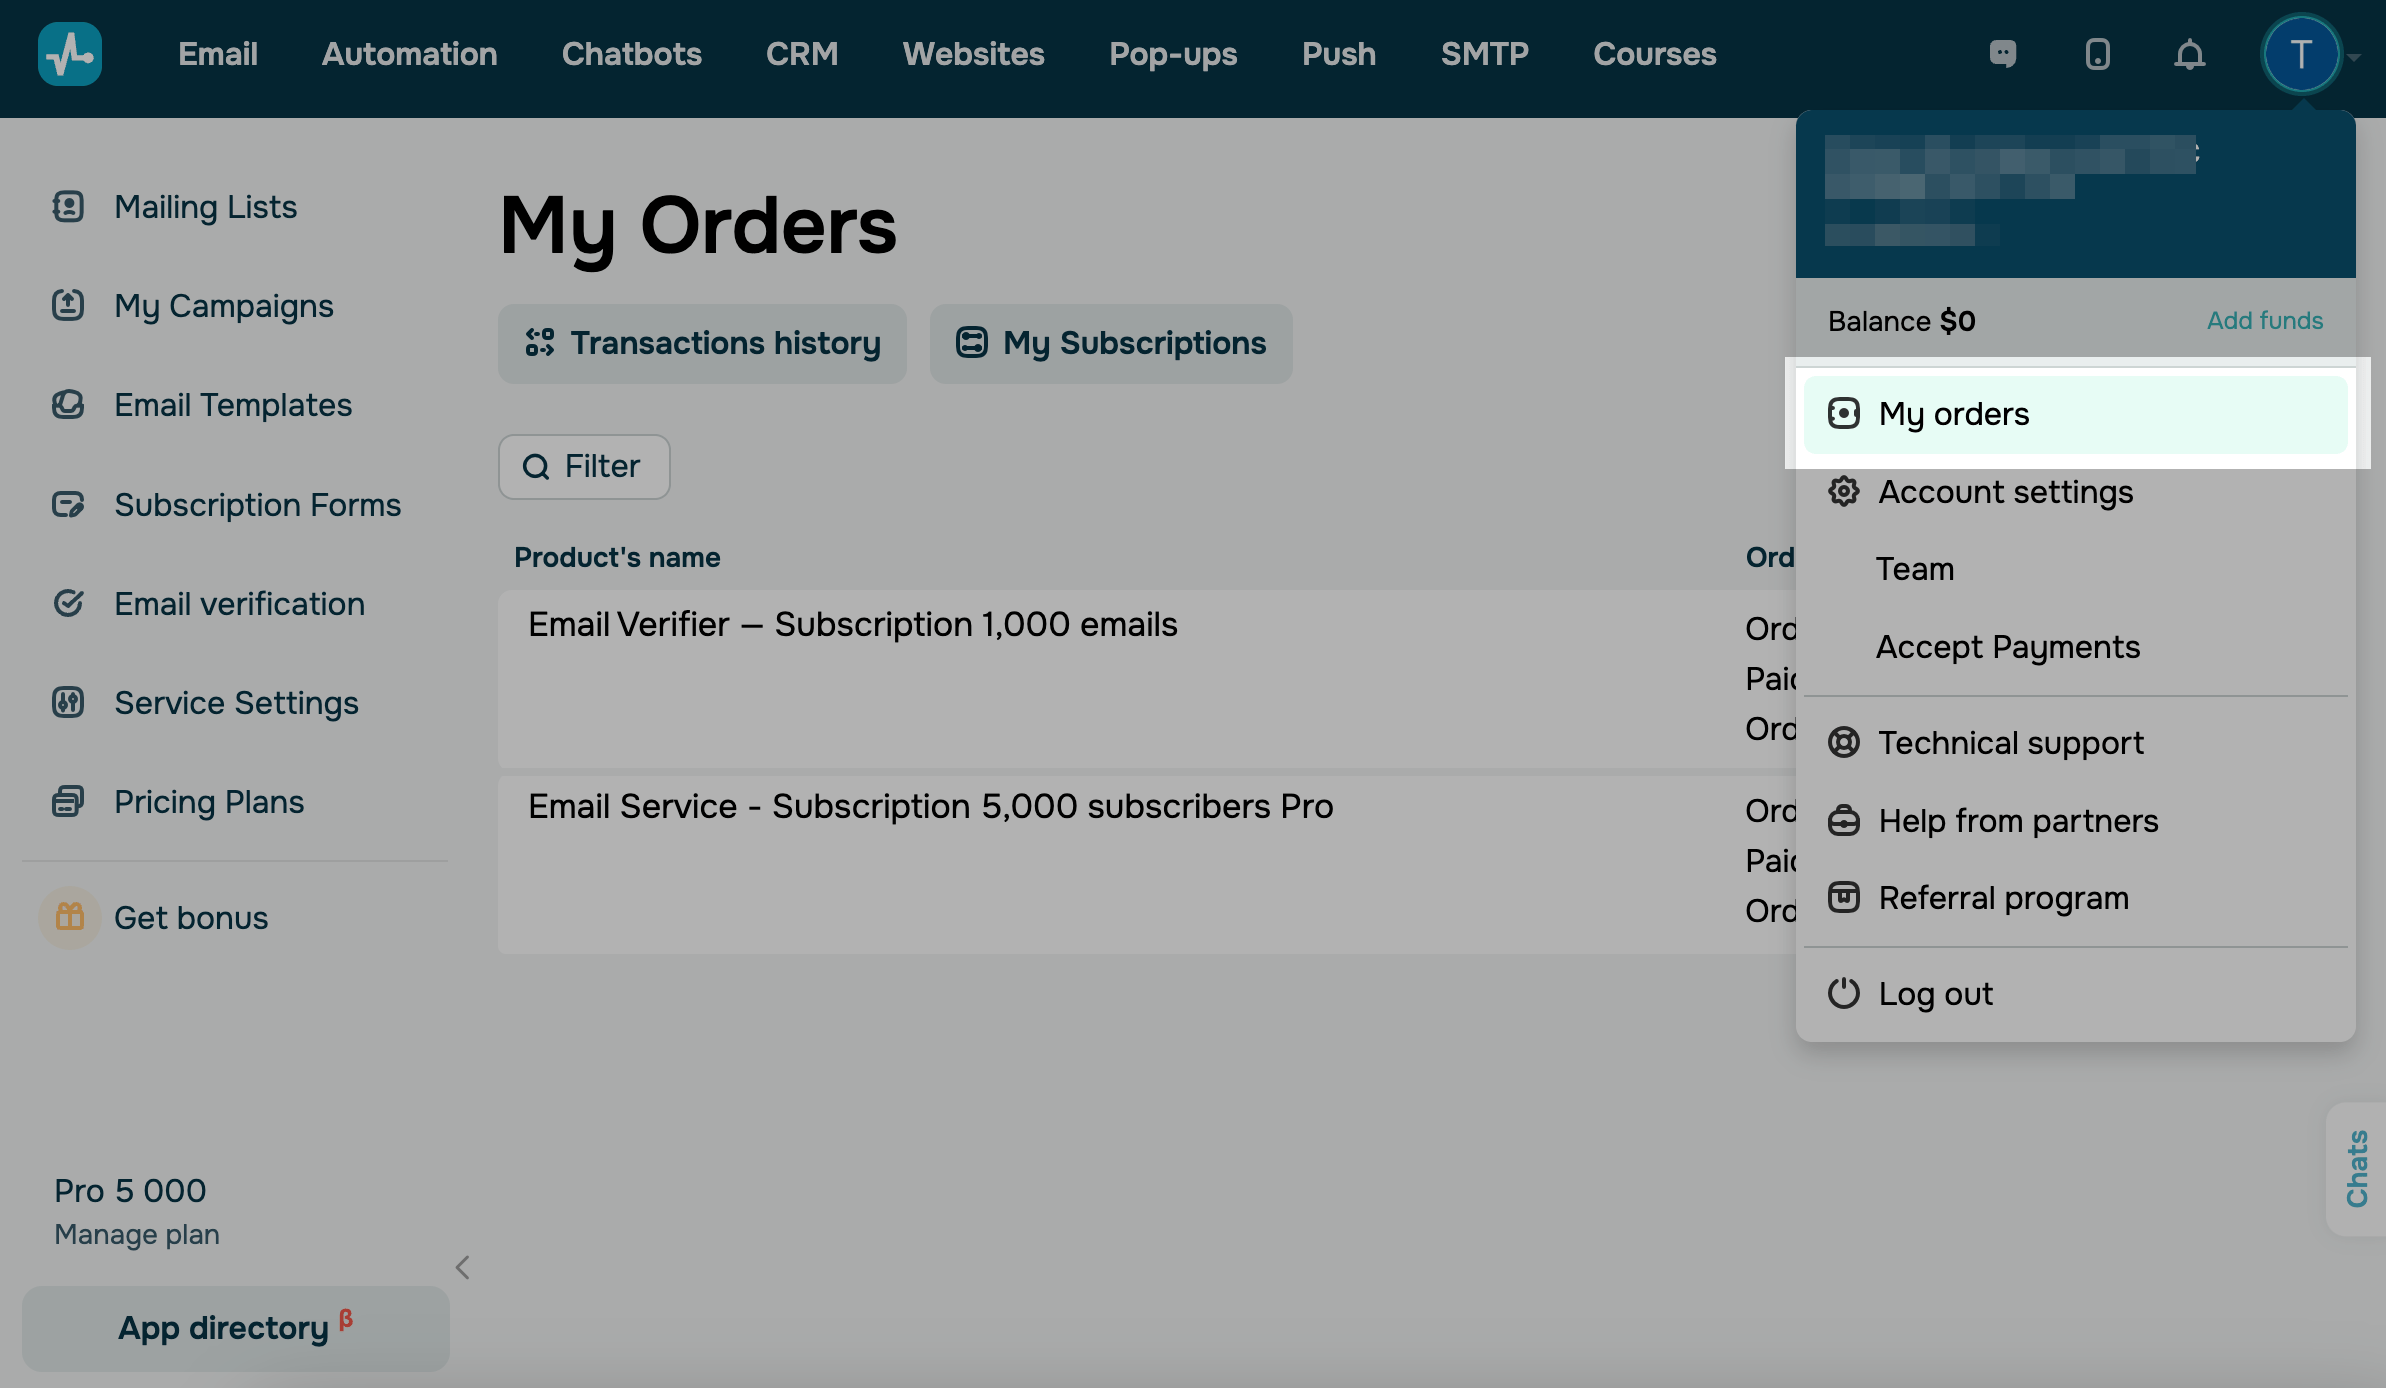Click the gift icon beside Get bonus
Image resolution: width=2386 pixels, height=1388 pixels.
pos(70,917)
